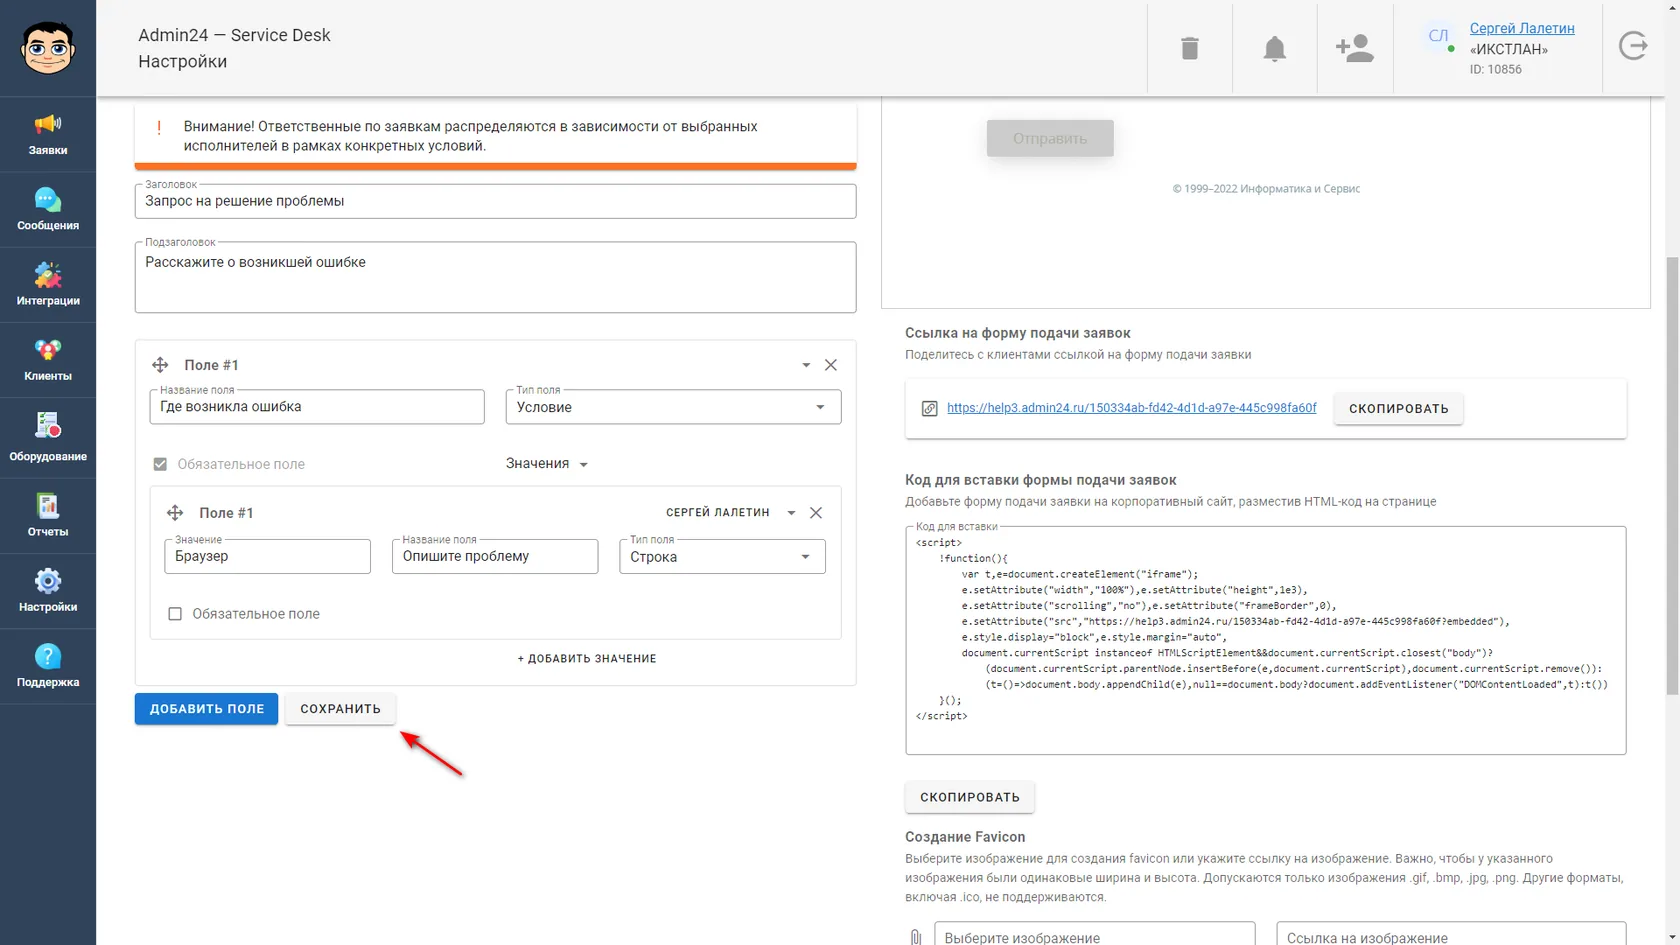The image size is (1680, 945).
Task: Click the Заголовок input field
Action: [x=495, y=201]
